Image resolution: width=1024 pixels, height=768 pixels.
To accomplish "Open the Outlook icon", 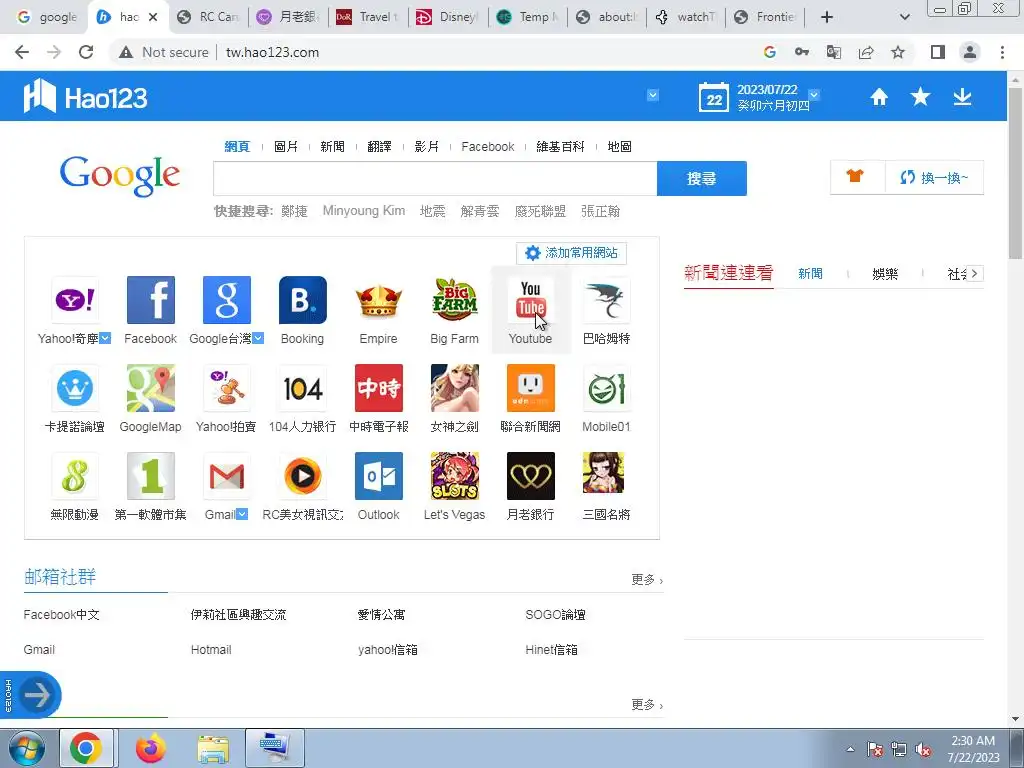I will click(x=379, y=476).
